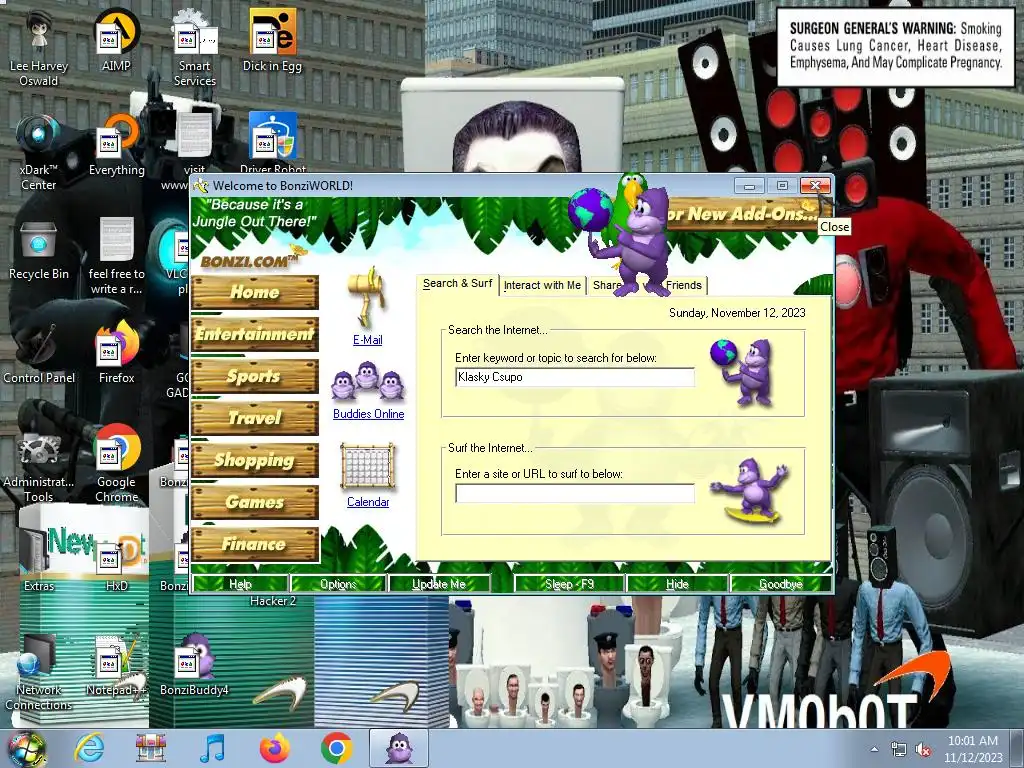The width and height of the screenshot is (1024, 768).
Task: Open the Share tab
Action: tap(604, 285)
